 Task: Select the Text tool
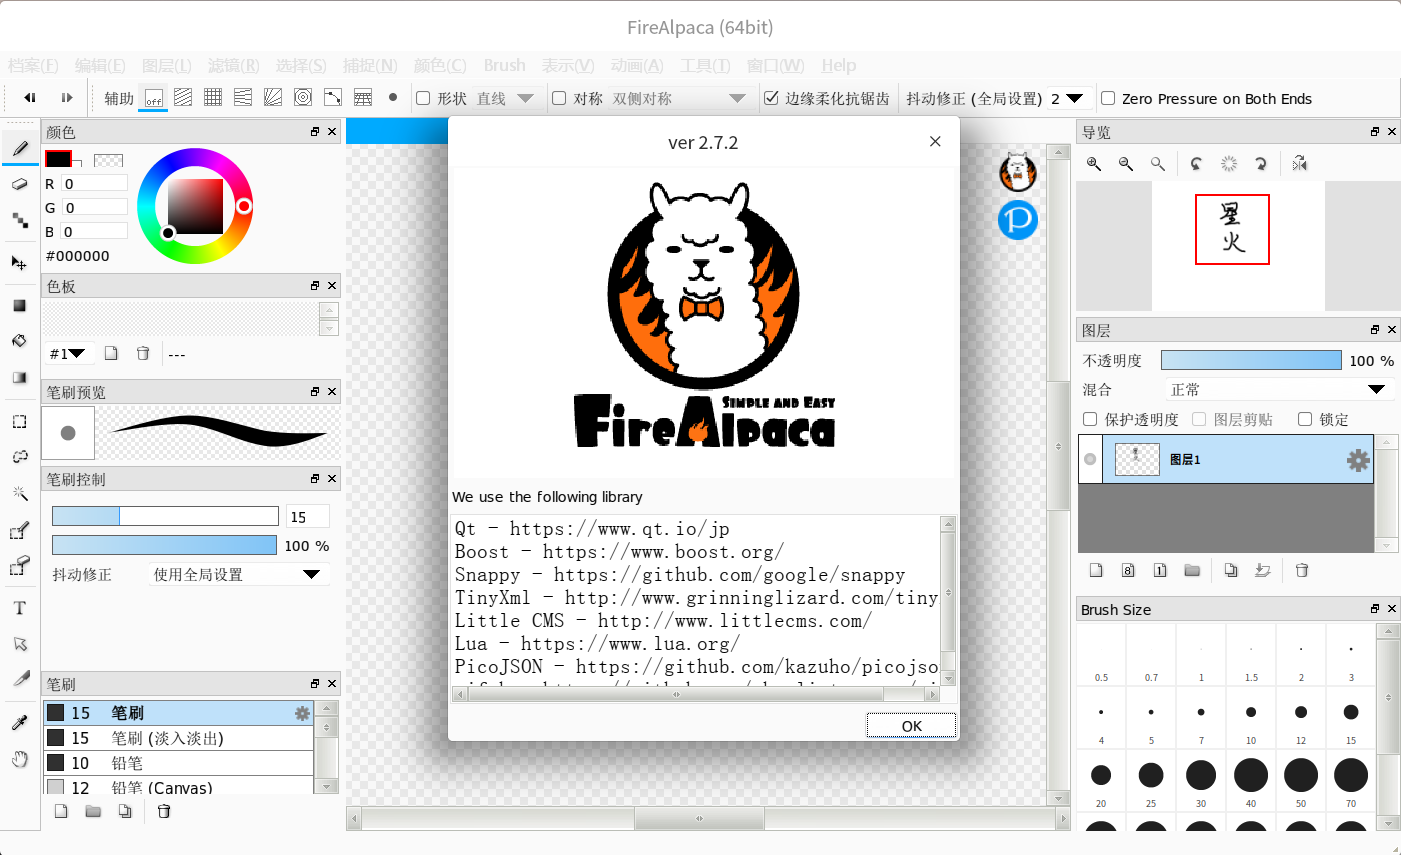[x=19, y=608]
